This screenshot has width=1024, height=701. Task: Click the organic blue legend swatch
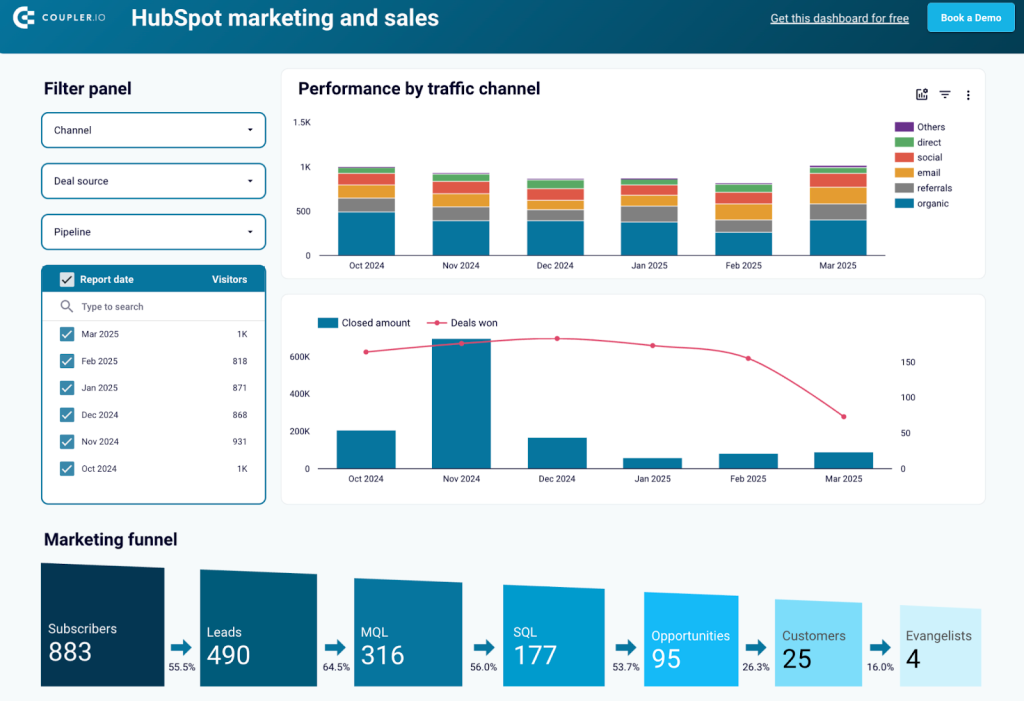coord(904,203)
